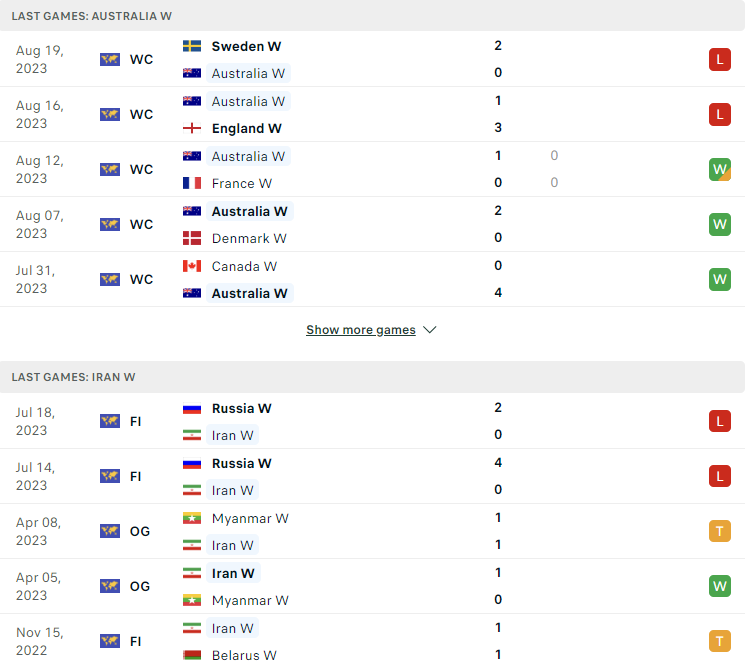745x662 pixels.
Task: Open the Aug 16, 2023 match row date
Action: [39, 115]
